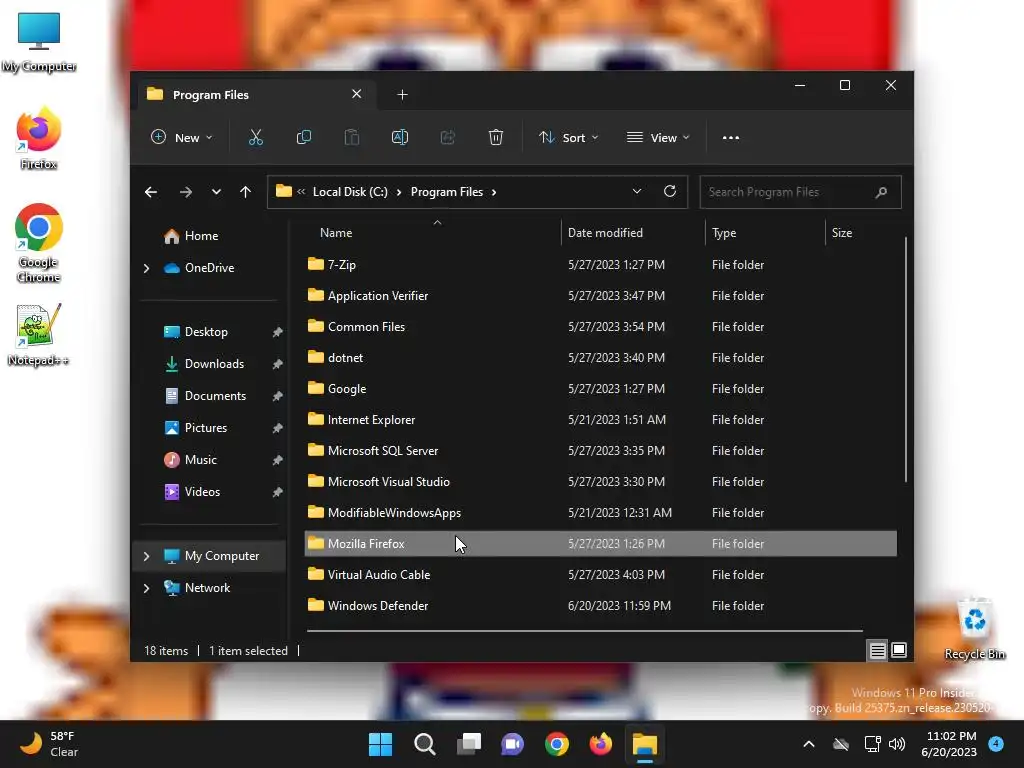Go forward with the right arrow
Screen dimensions: 1024x768
(x=185, y=192)
